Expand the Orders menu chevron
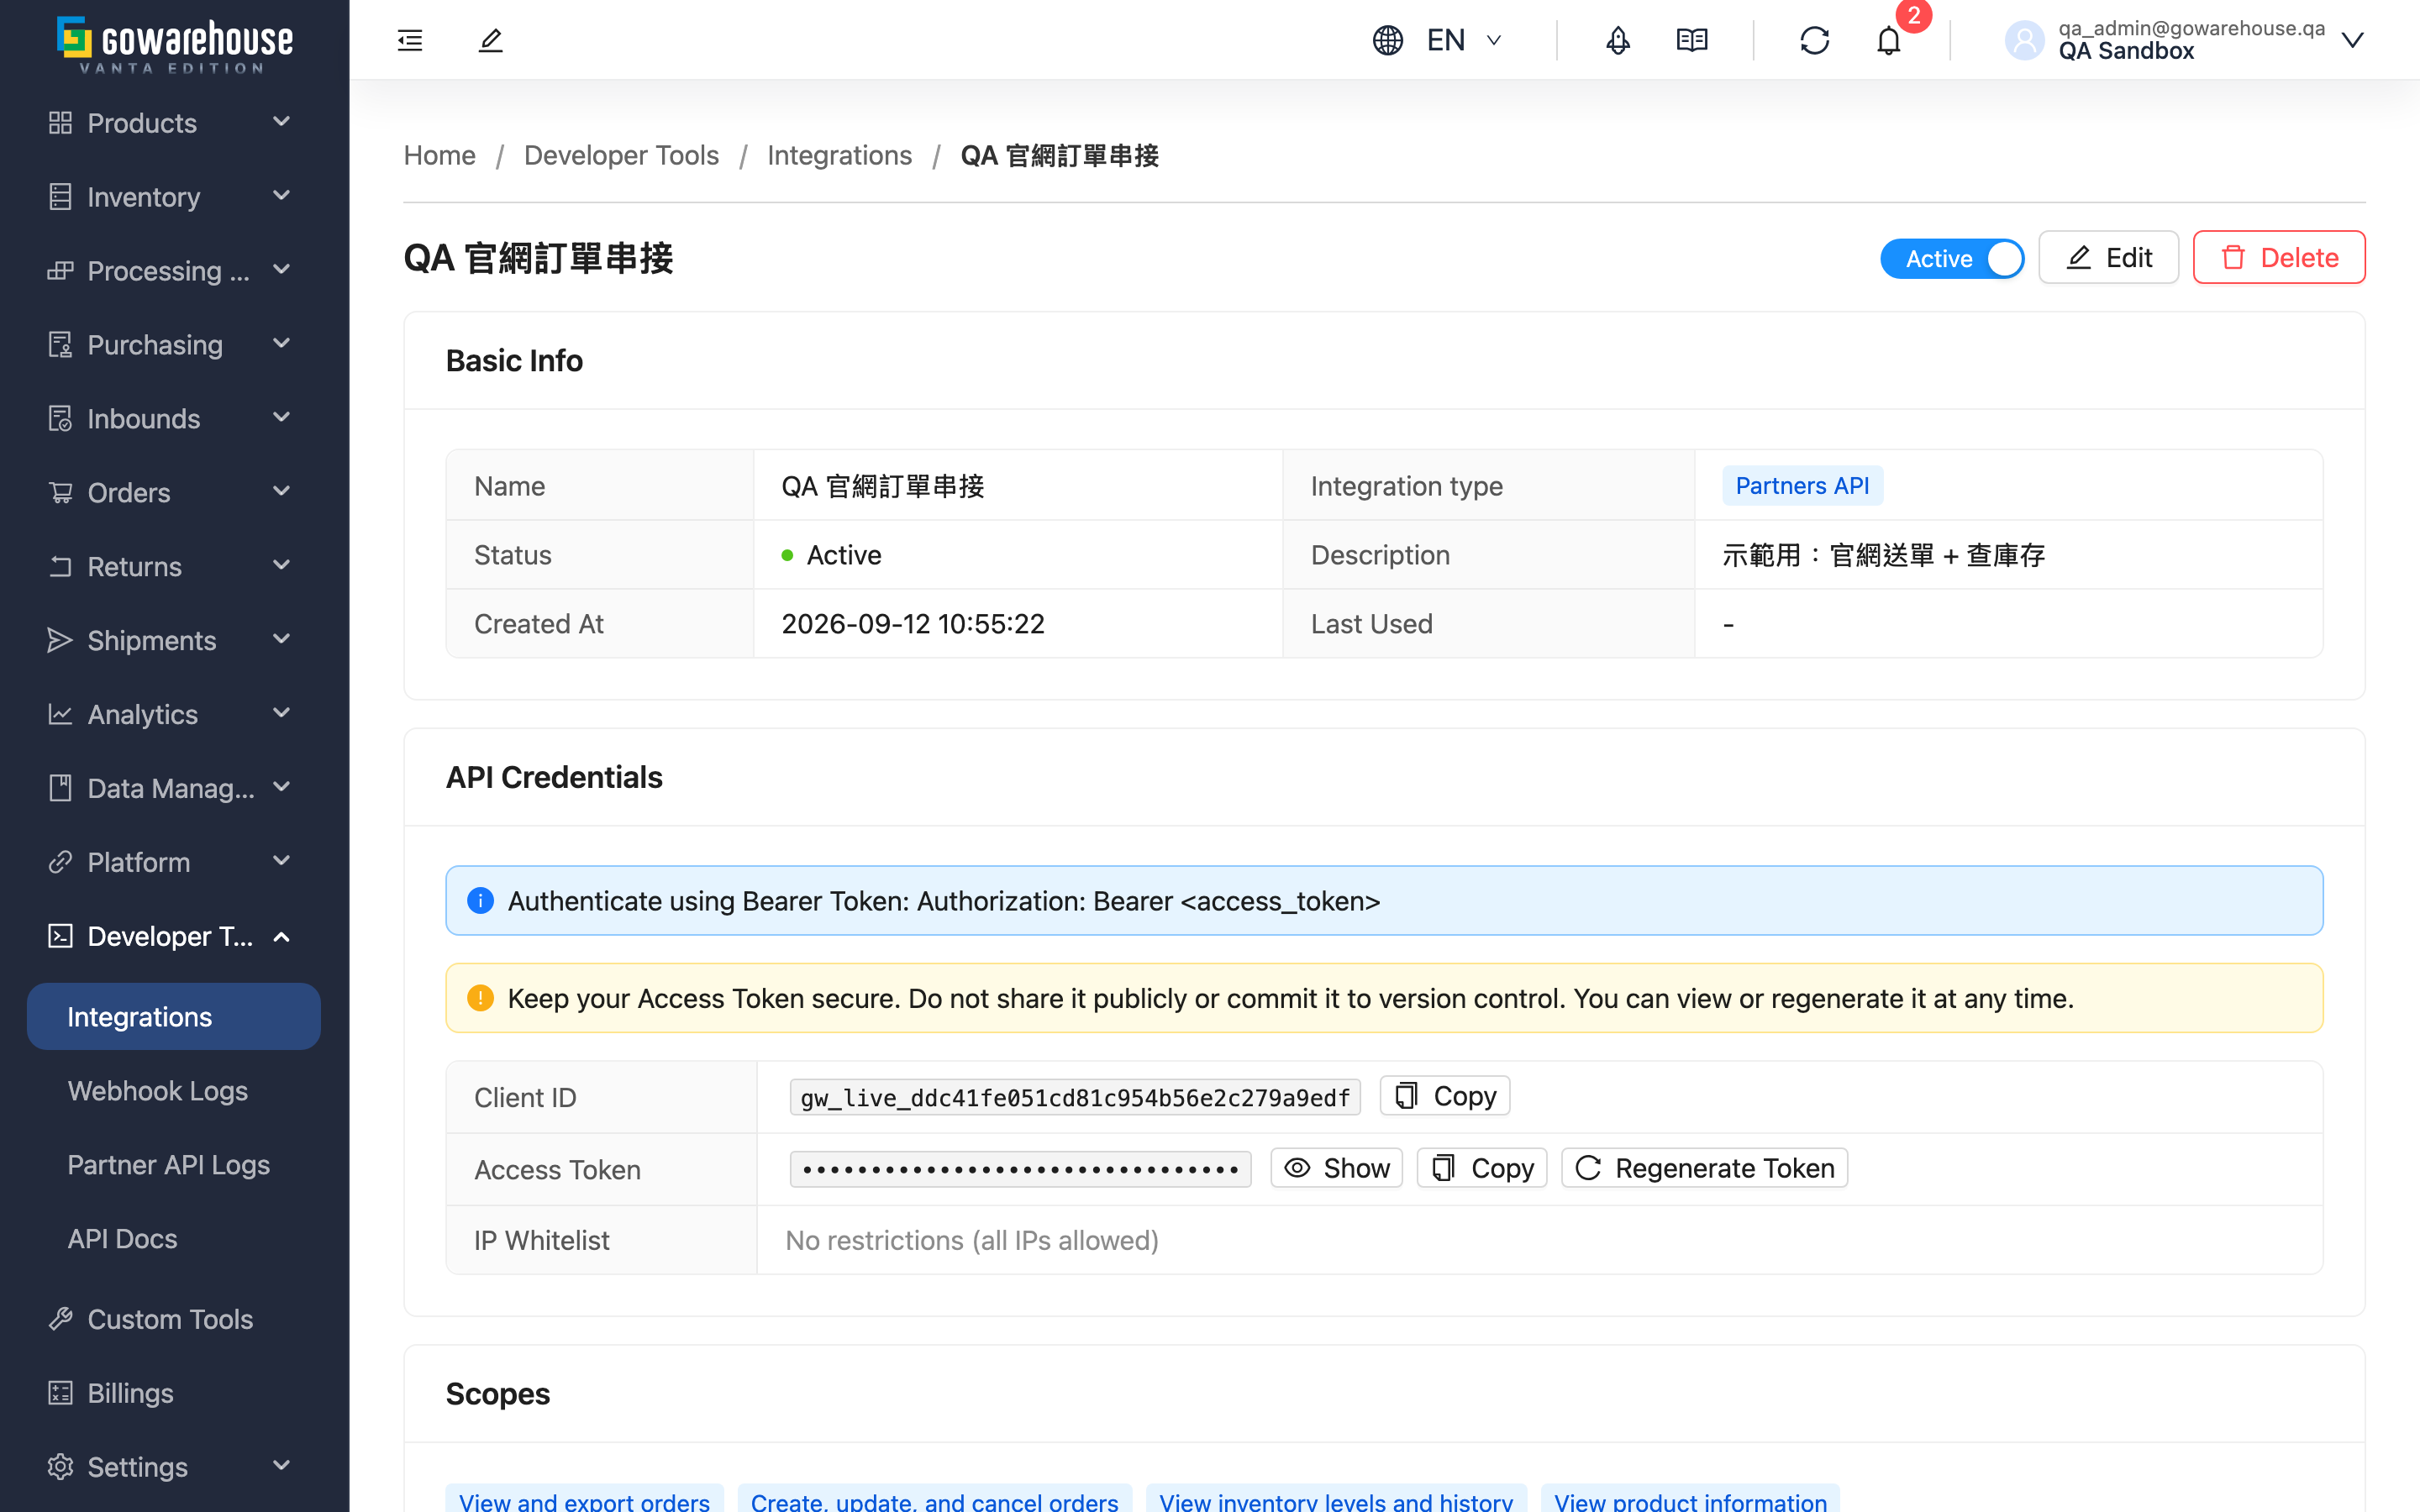The height and width of the screenshot is (1512, 2420). coord(282,491)
